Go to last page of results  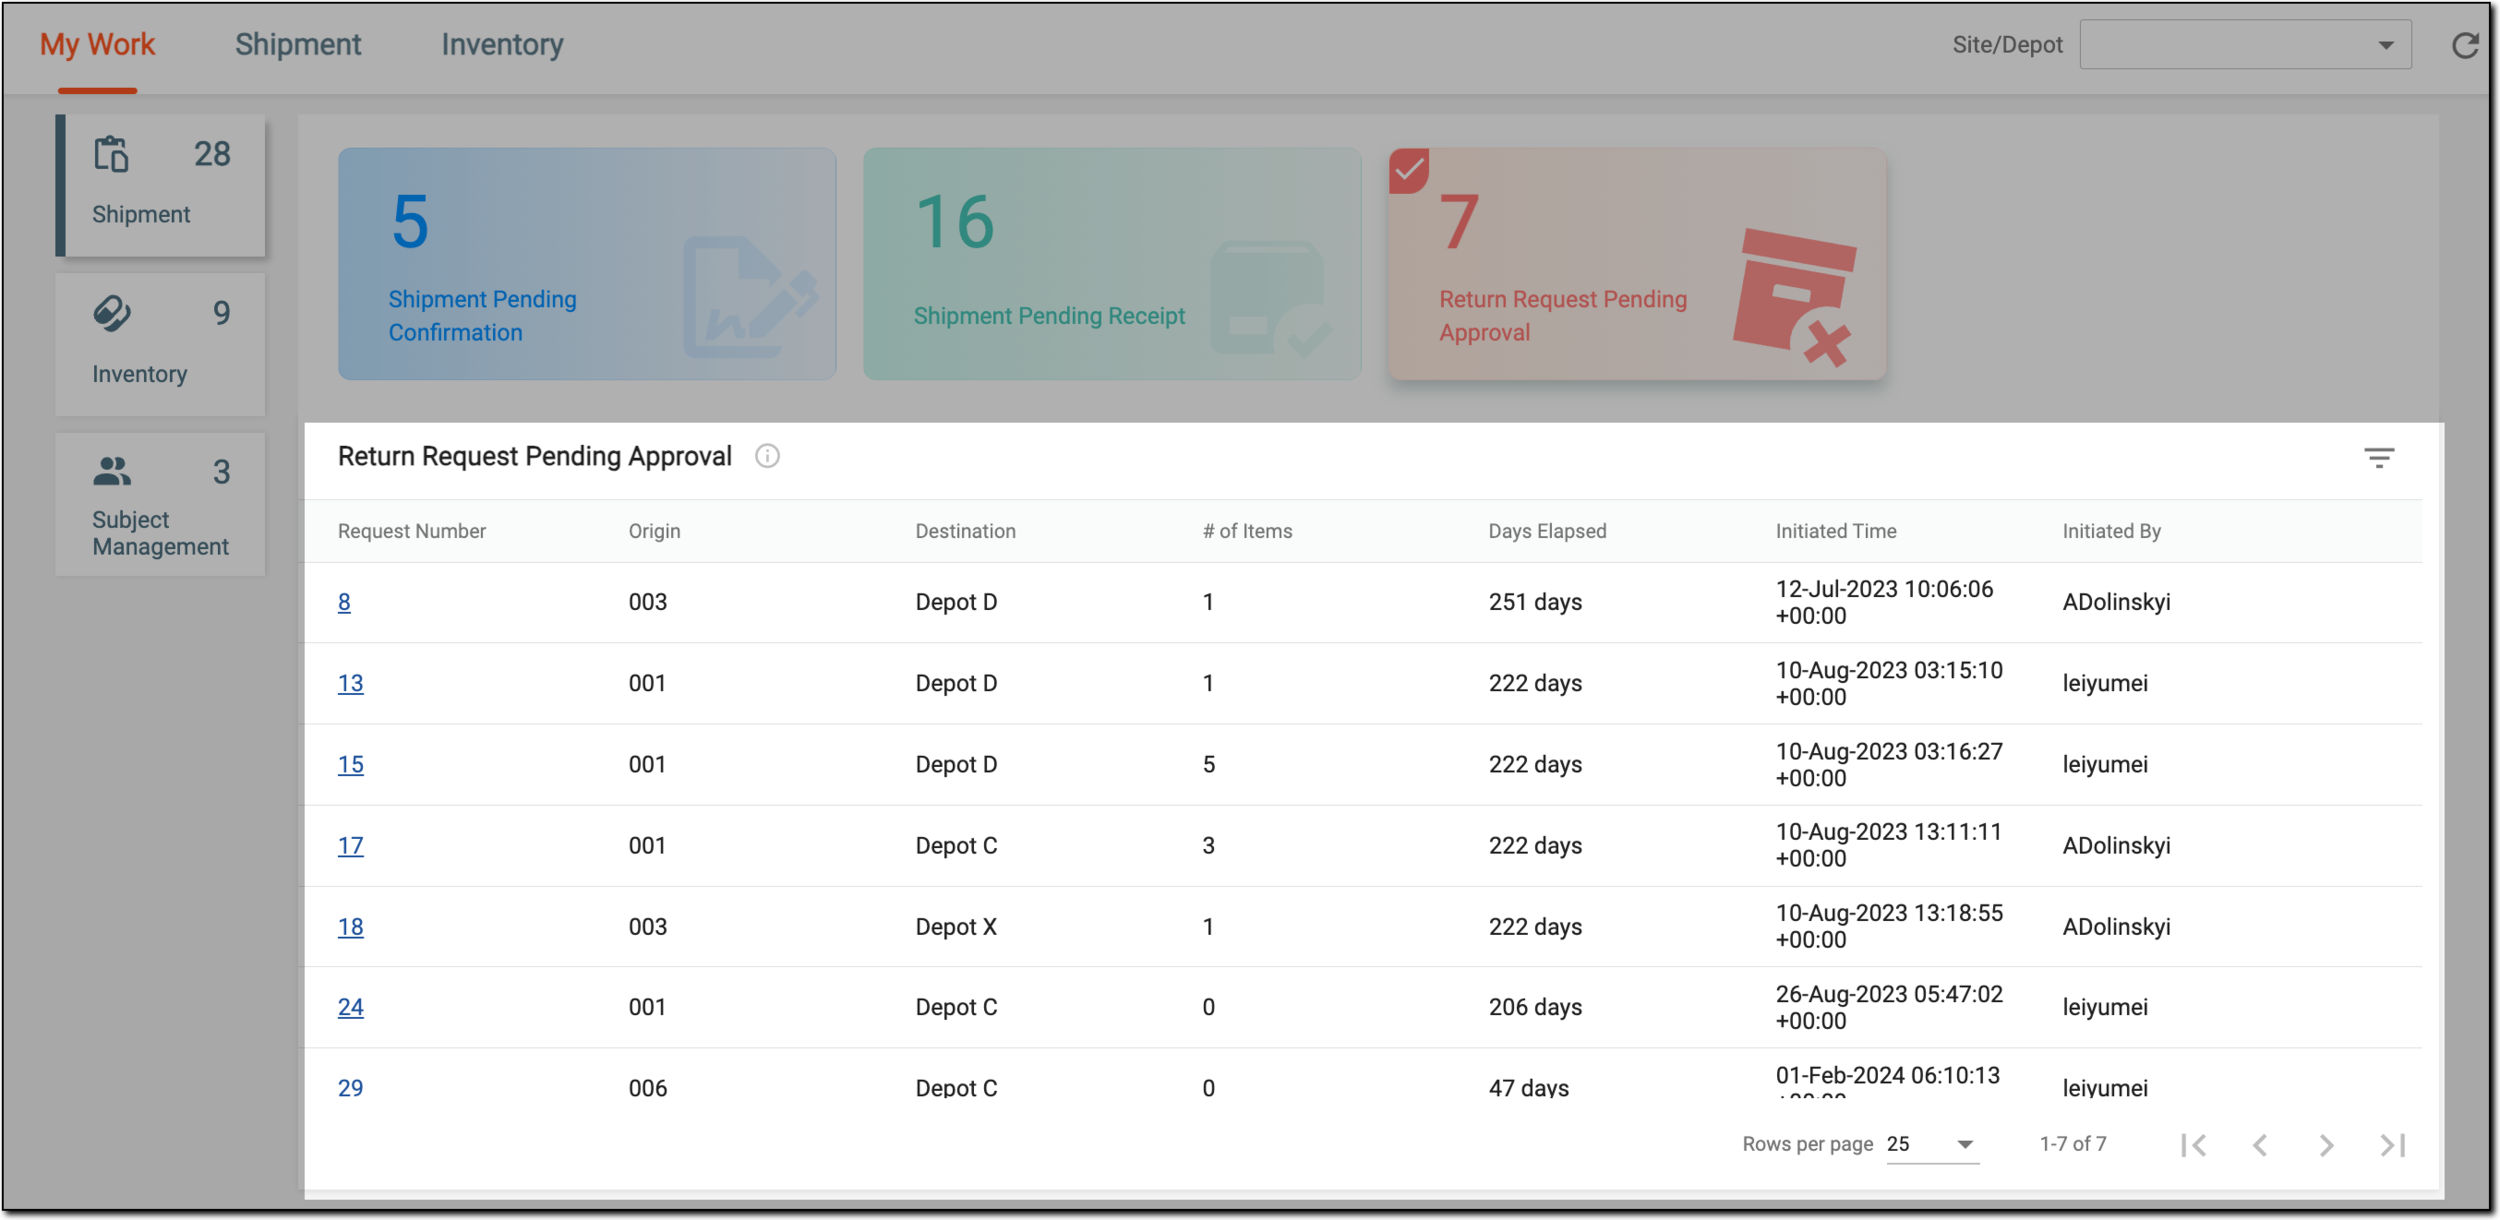pyautogui.click(x=2392, y=1145)
